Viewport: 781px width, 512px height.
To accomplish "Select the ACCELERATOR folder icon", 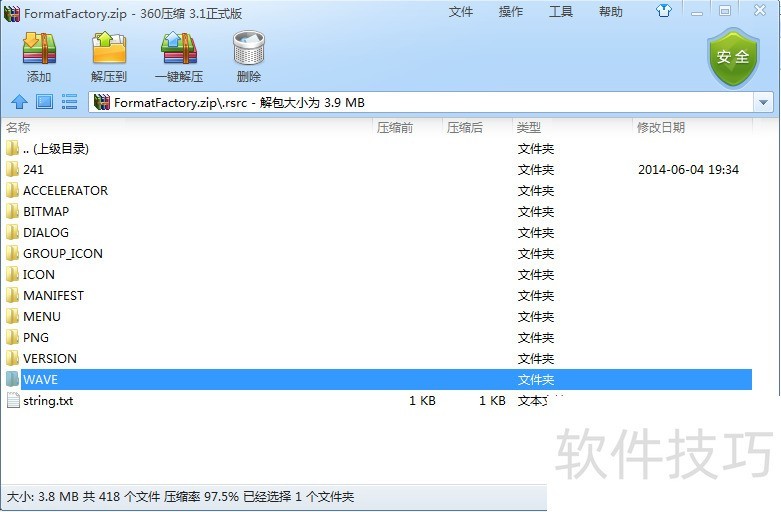I will [x=12, y=190].
